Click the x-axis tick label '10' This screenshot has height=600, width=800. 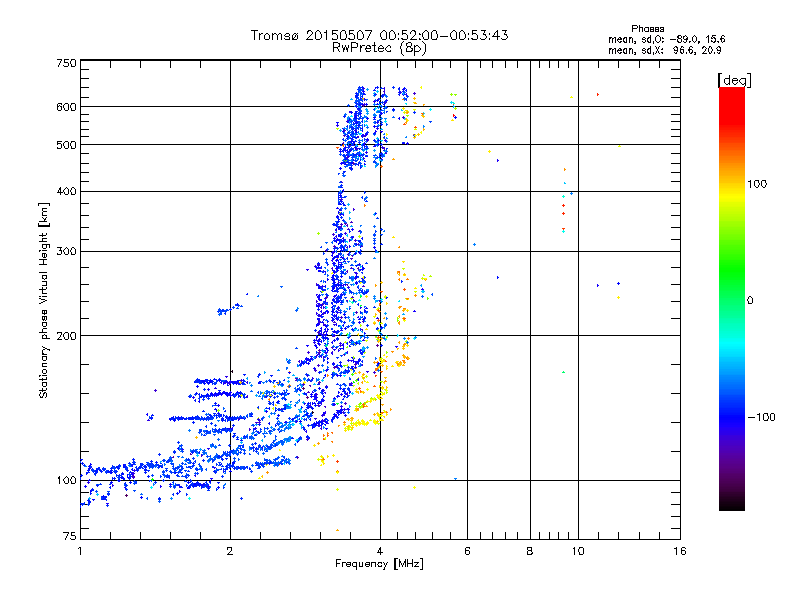click(x=578, y=551)
